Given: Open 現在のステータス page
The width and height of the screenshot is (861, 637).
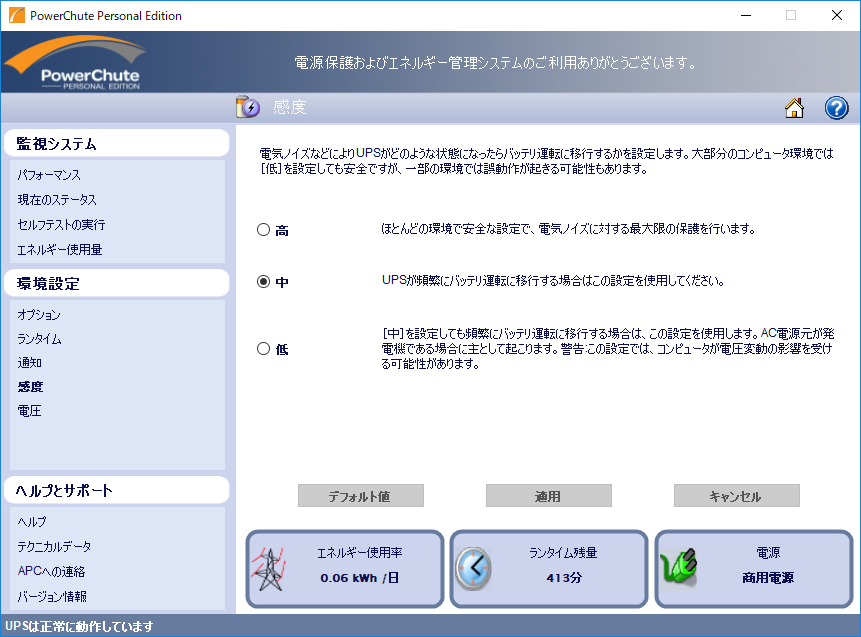Looking at the screenshot, I should click(57, 200).
